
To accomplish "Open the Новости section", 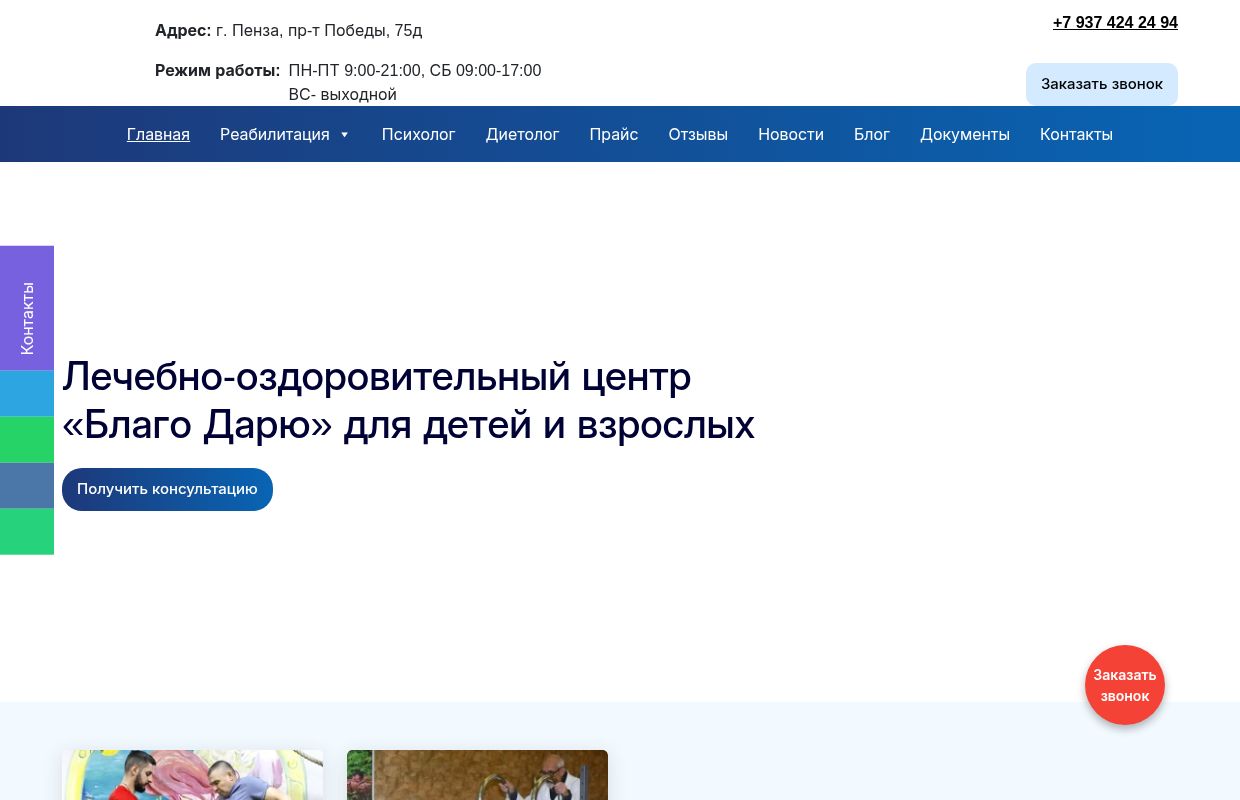I will tap(791, 134).
